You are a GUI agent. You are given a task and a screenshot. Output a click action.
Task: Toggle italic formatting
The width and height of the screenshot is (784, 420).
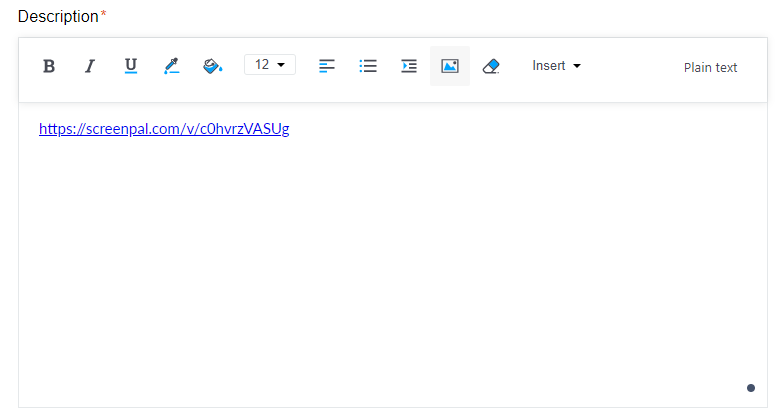pos(90,66)
